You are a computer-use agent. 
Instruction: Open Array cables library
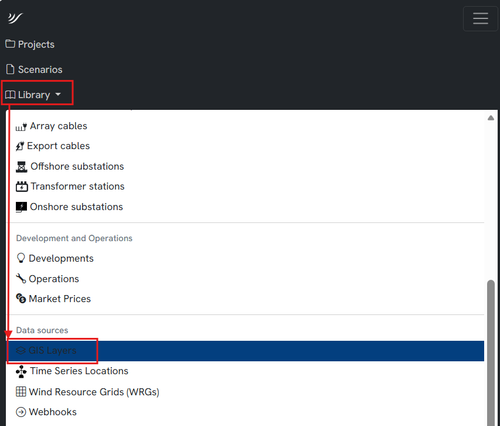click(x=58, y=126)
